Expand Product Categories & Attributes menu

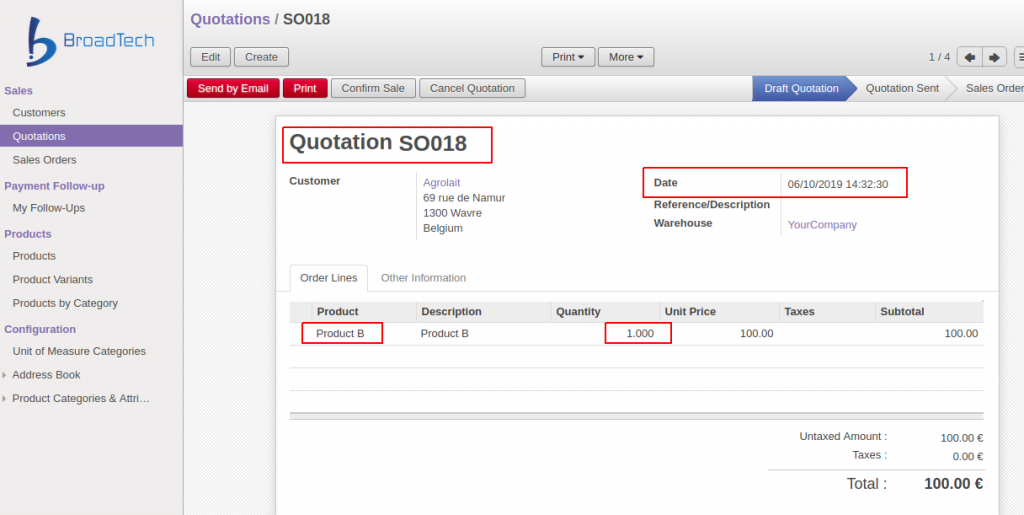click(80, 399)
